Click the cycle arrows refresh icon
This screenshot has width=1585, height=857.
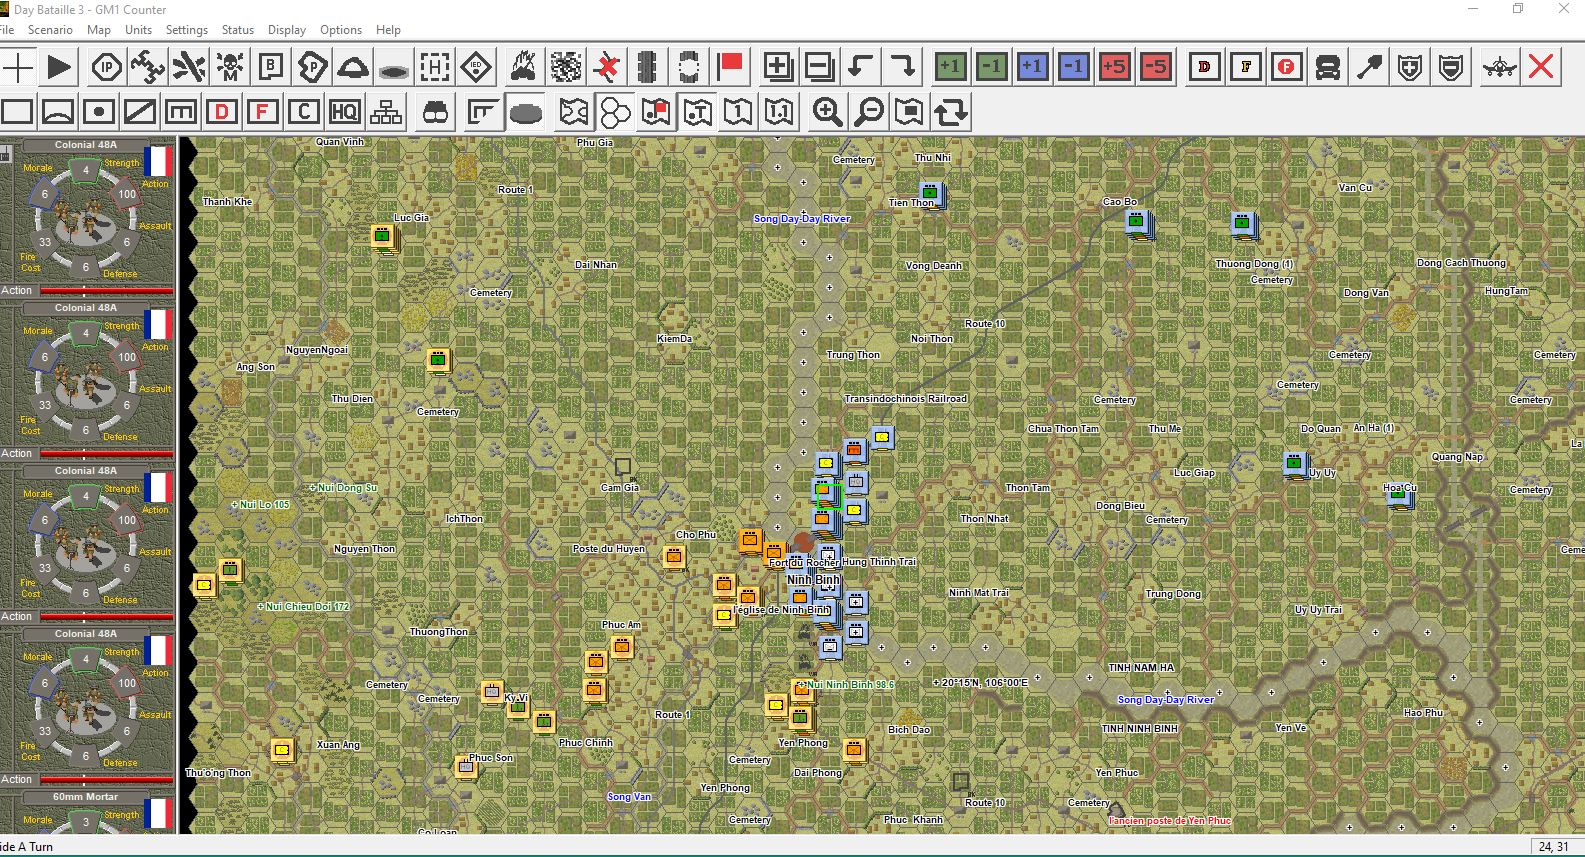(950, 112)
